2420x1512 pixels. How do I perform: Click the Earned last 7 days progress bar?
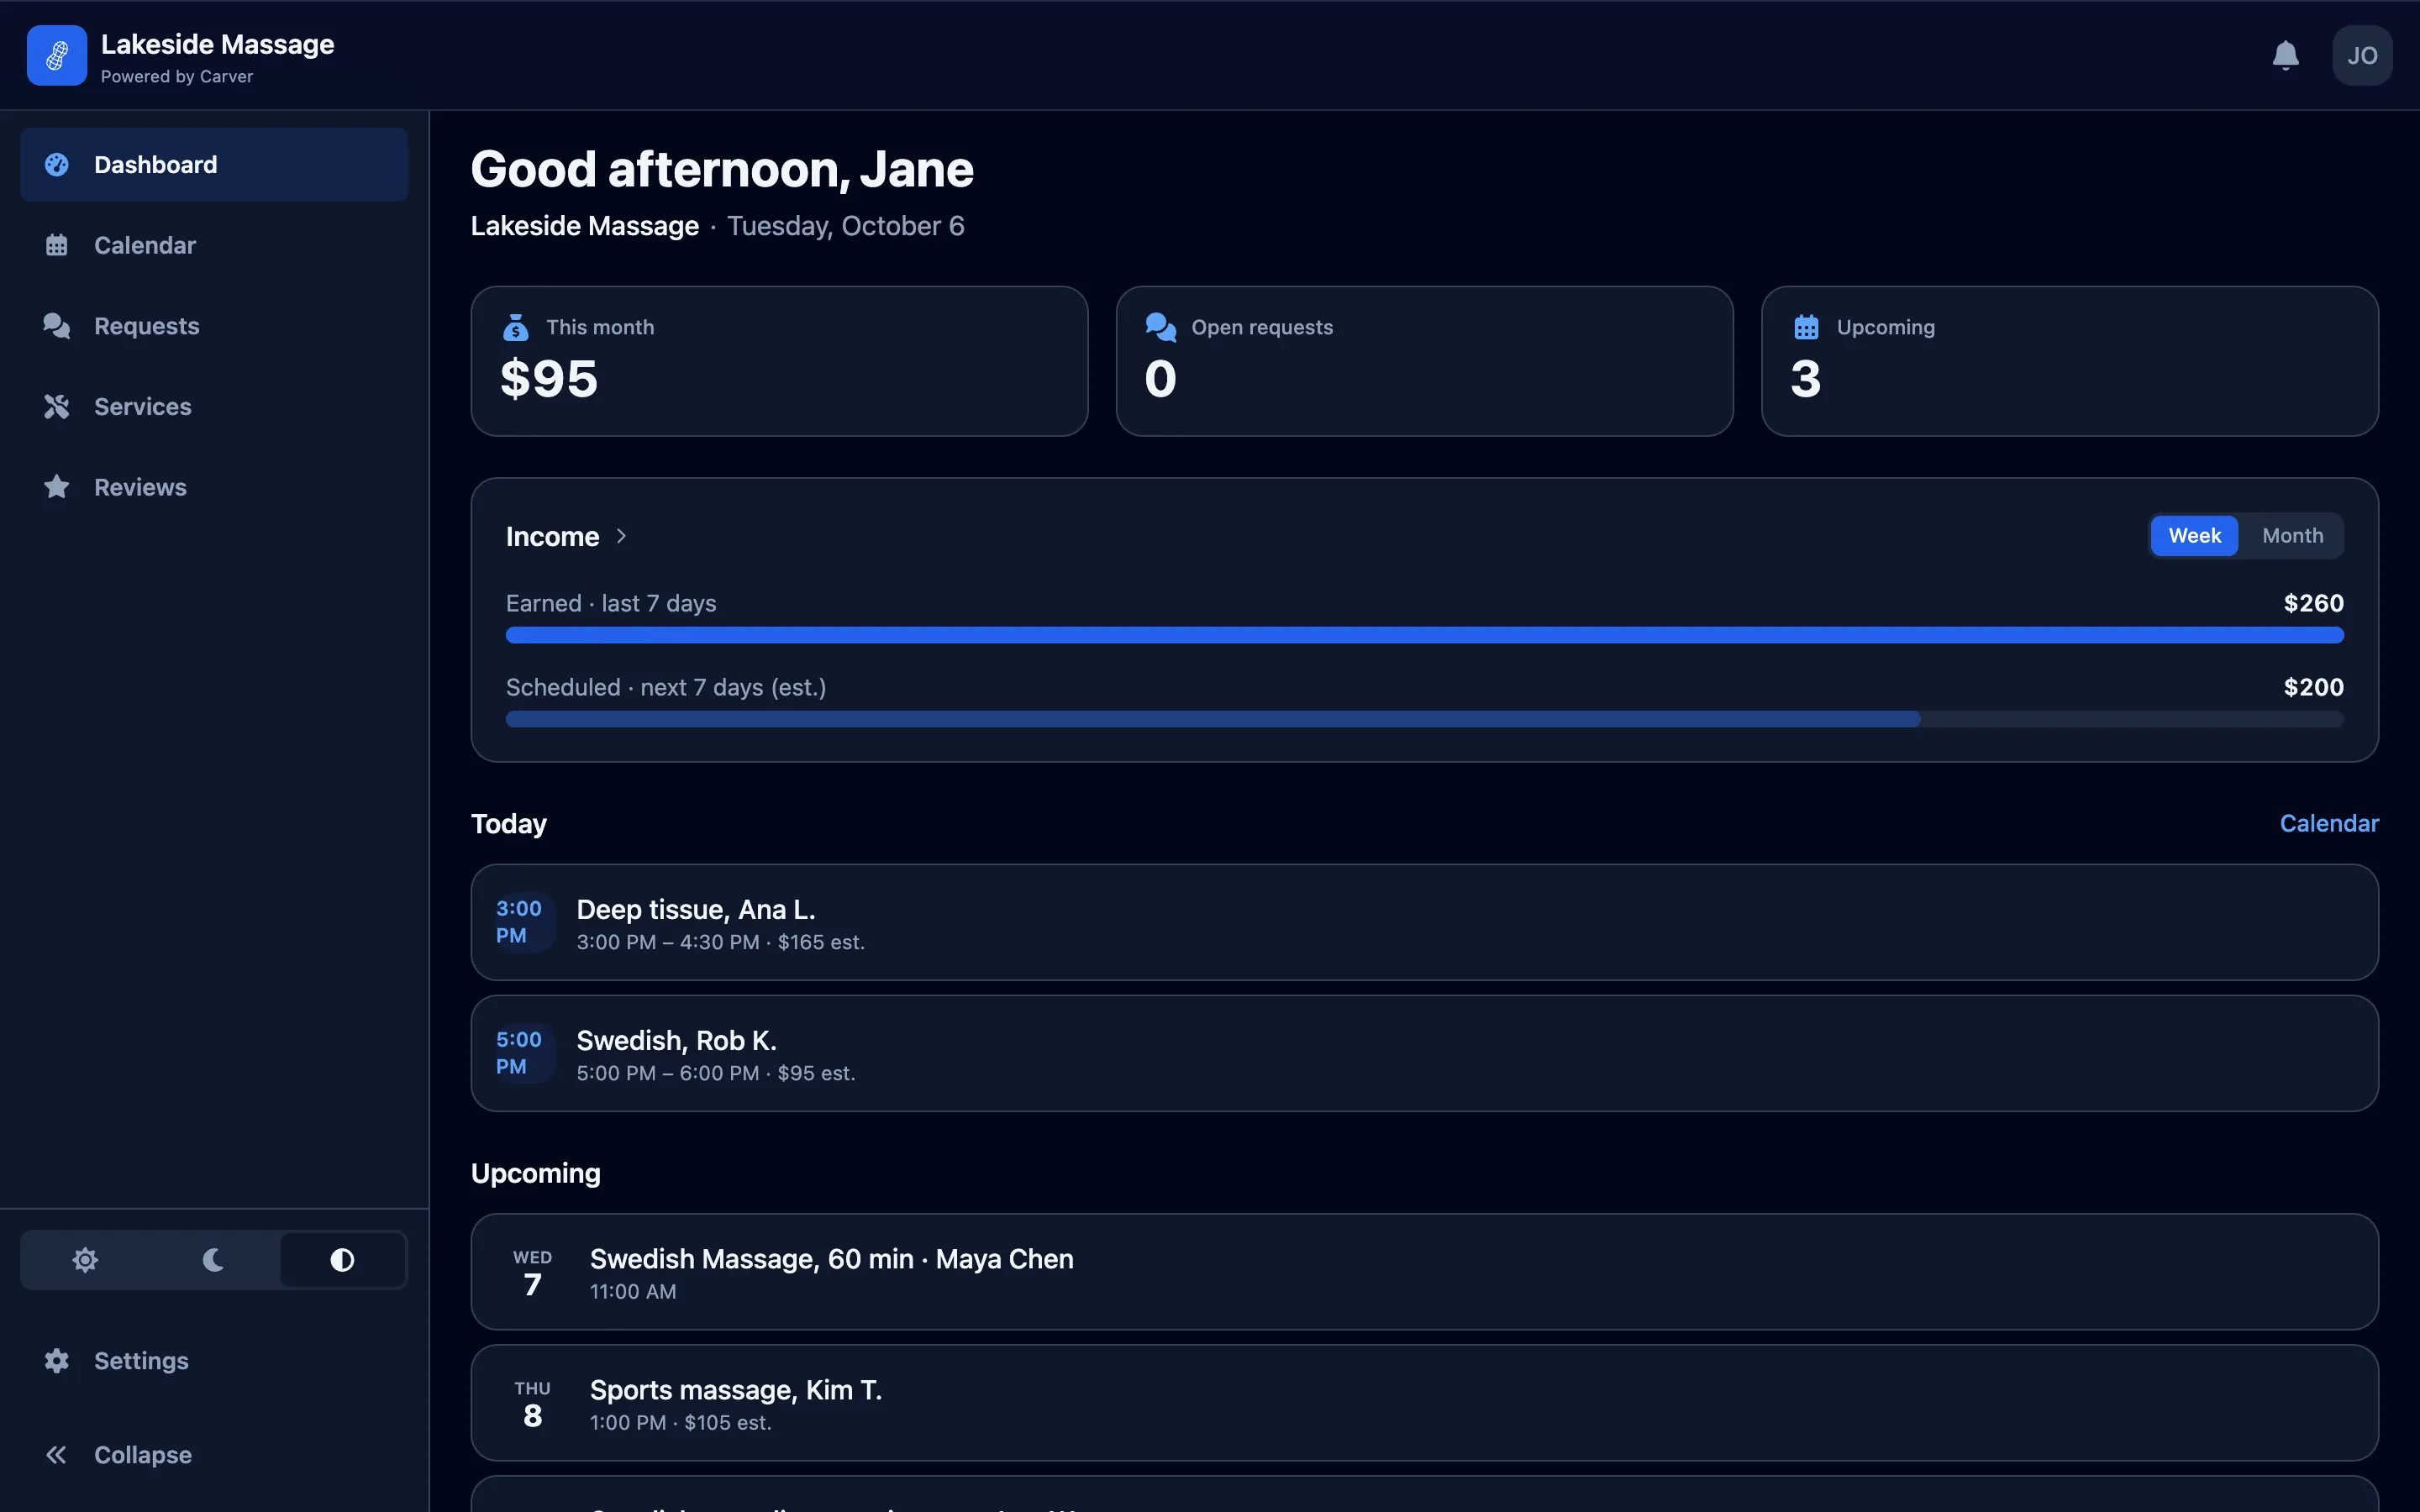pyautogui.click(x=1424, y=635)
